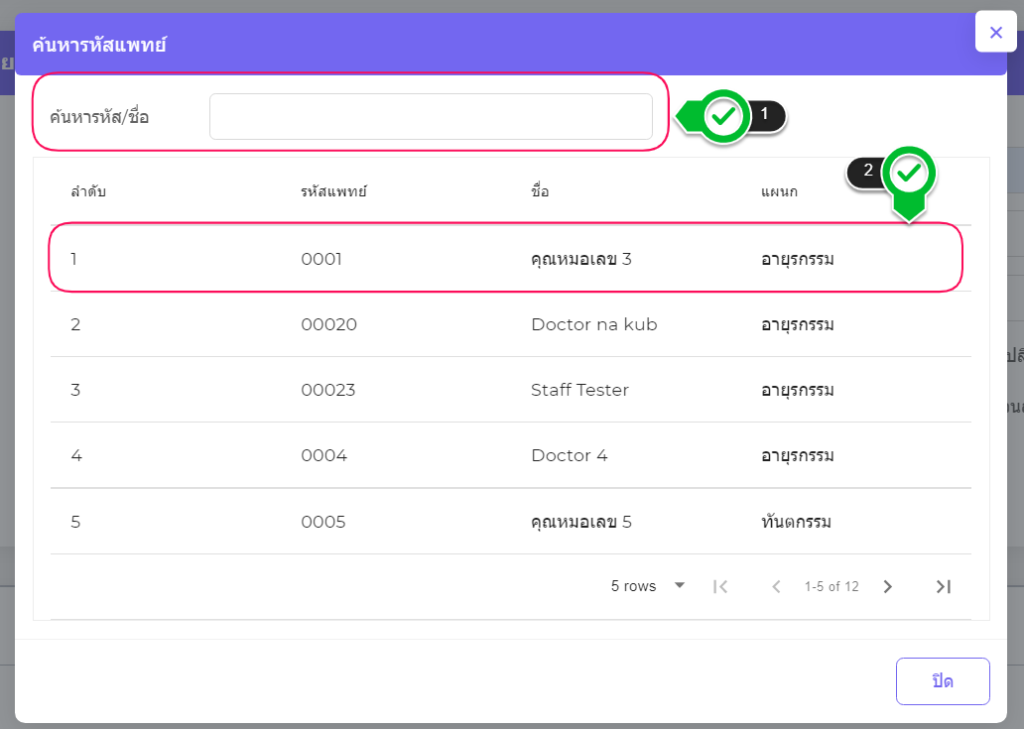Select the row with doctor code 0001
Viewport: 1024px width, 729px height.
(x=321, y=259)
